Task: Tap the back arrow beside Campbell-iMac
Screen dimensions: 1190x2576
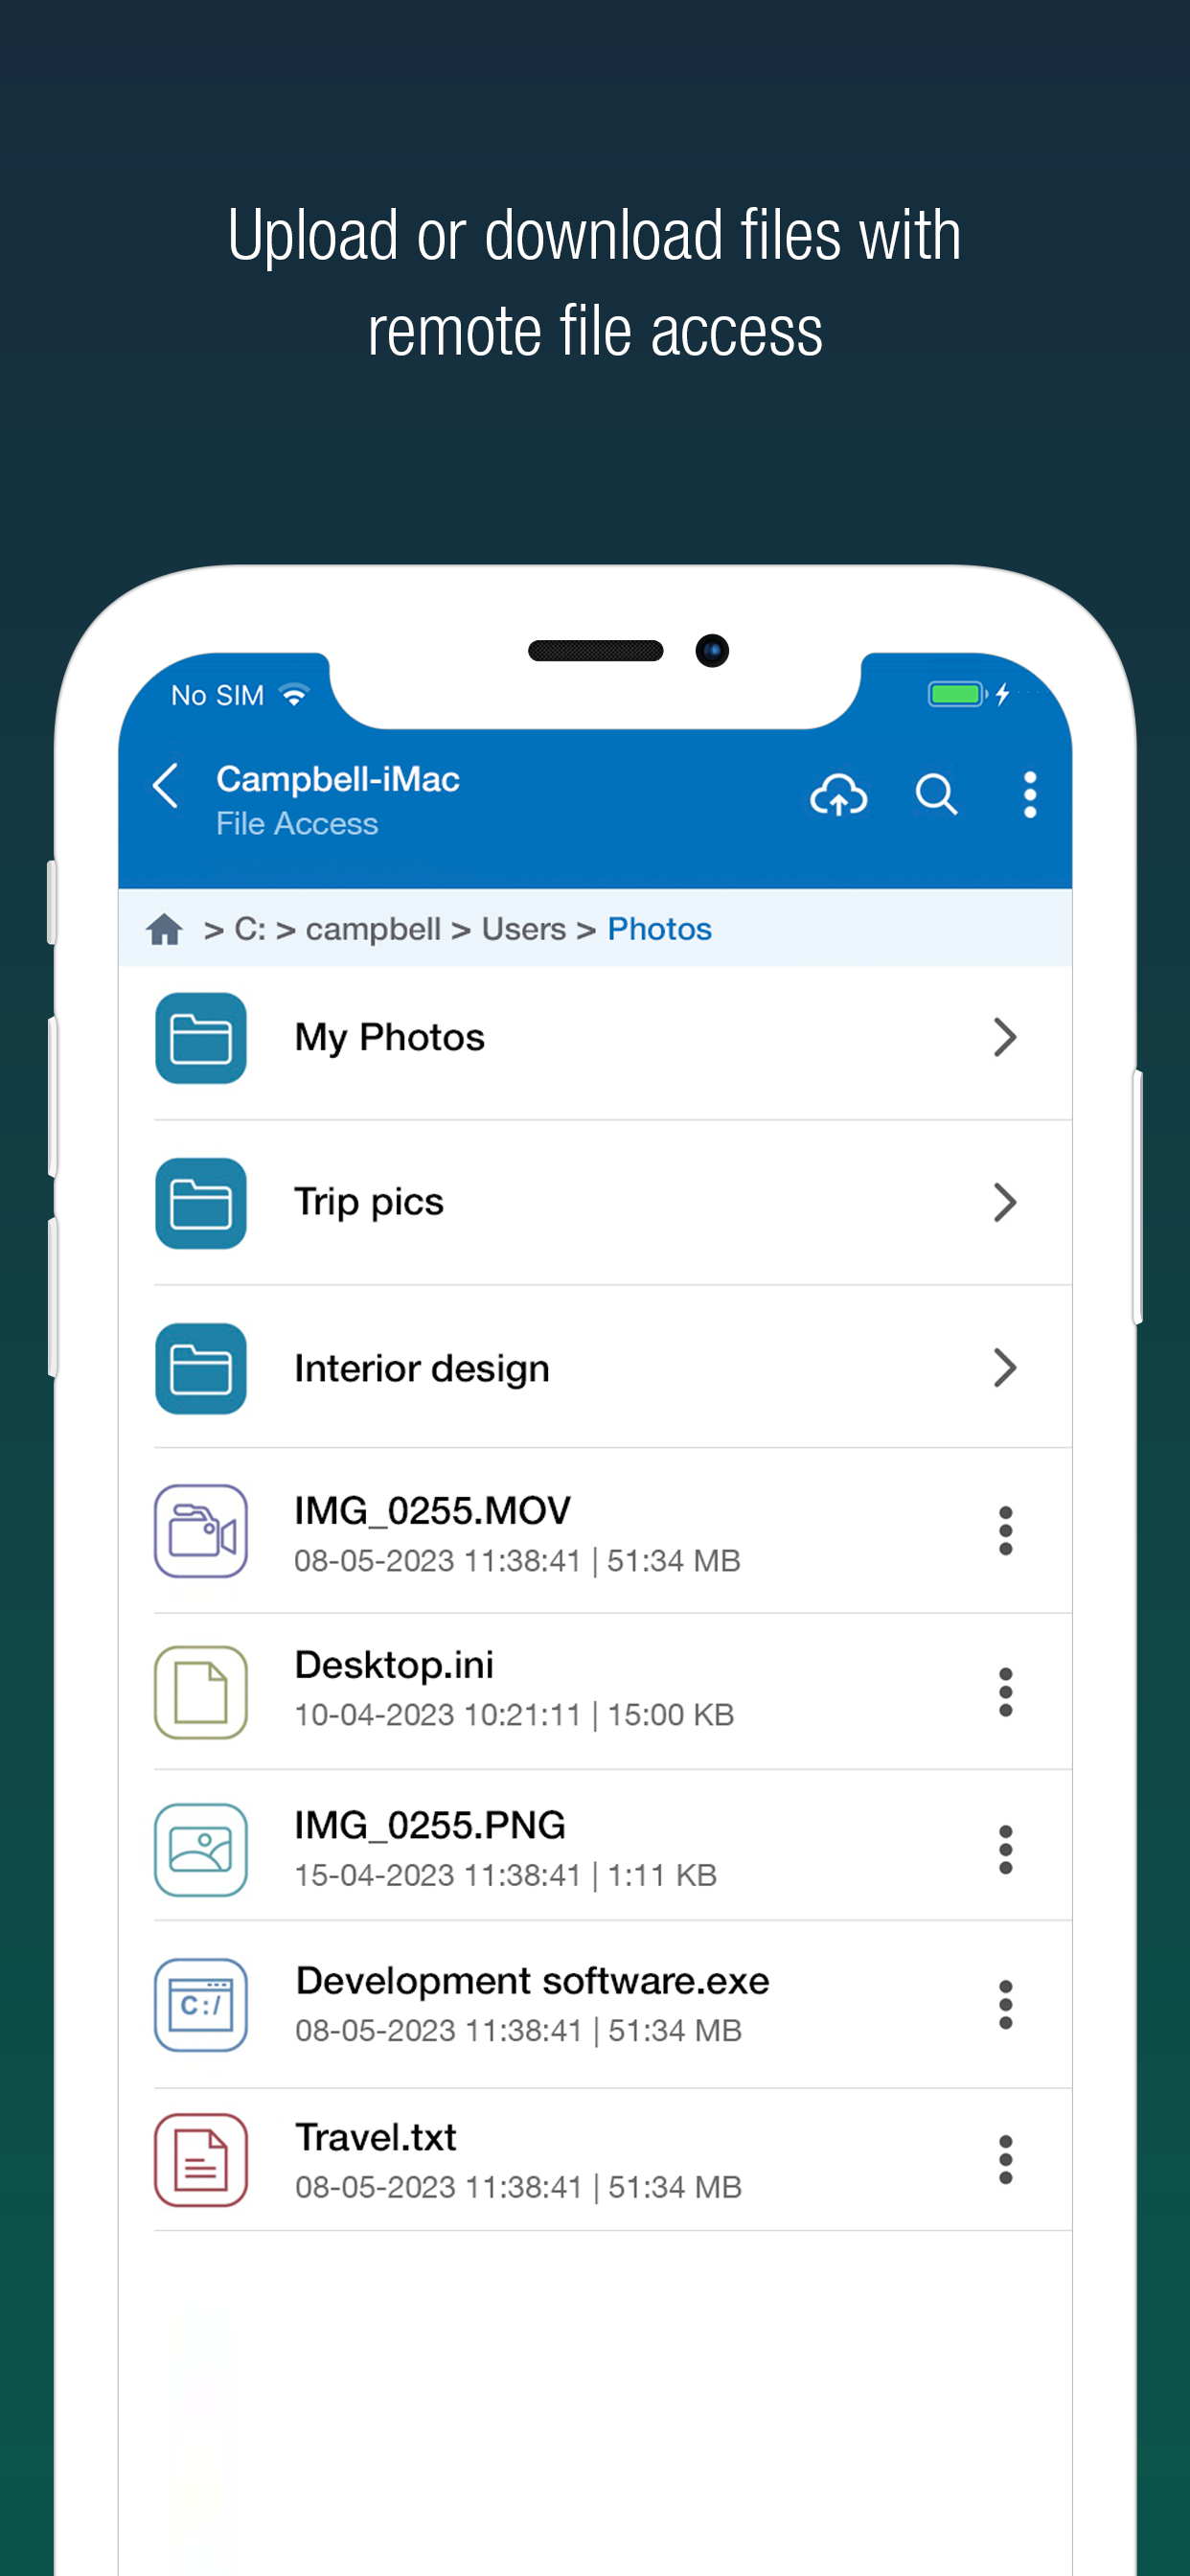Action: (166, 786)
